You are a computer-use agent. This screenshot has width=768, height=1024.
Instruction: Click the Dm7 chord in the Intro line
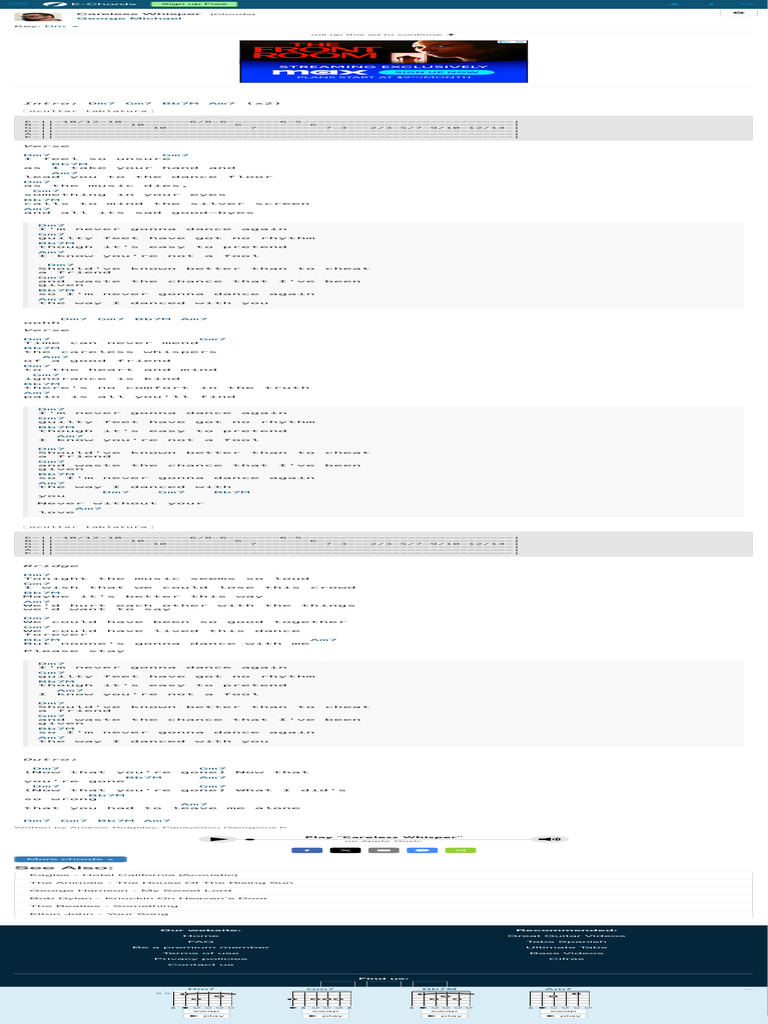pyautogui.click(x=101, y=103)
